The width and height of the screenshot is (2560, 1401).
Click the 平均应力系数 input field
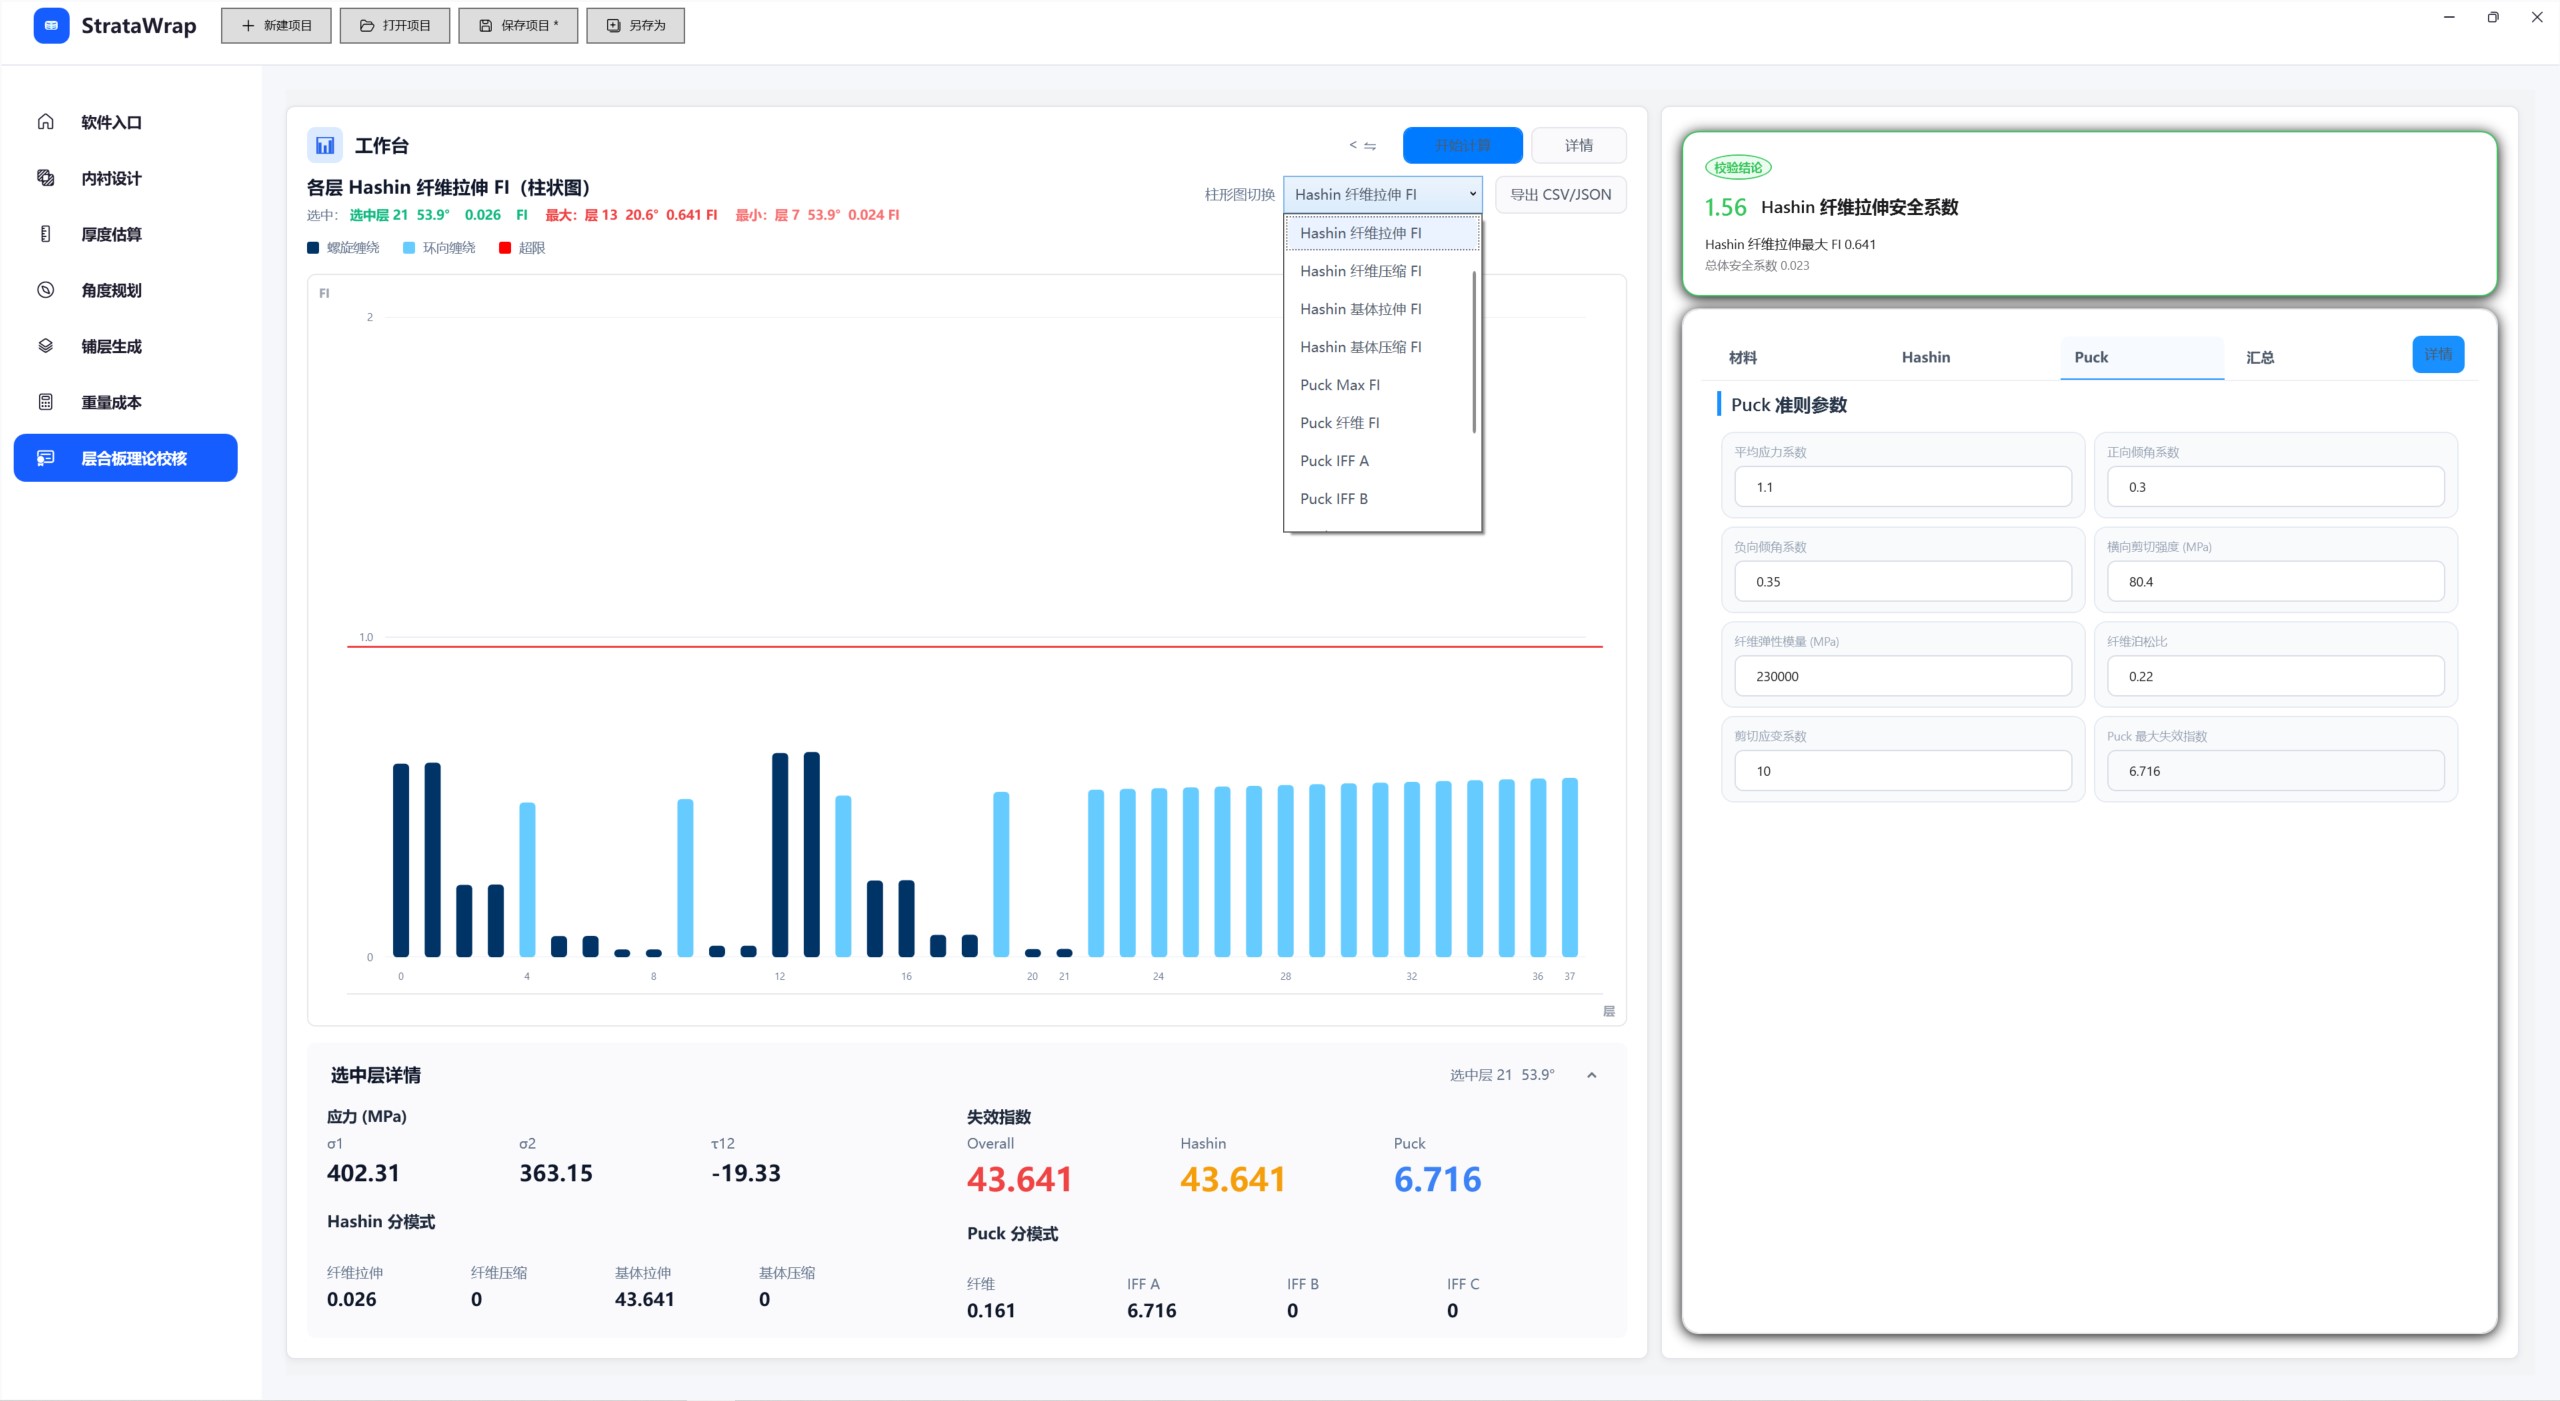(1902, 487)
